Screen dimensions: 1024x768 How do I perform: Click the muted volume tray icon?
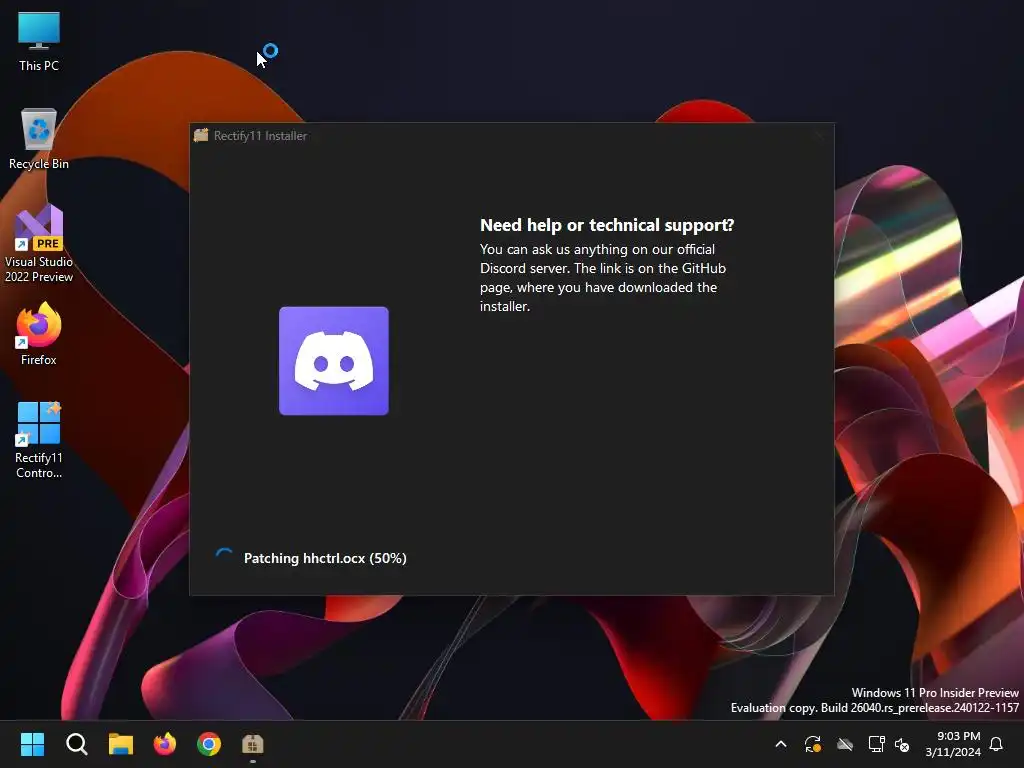click(x=902, y=744)
